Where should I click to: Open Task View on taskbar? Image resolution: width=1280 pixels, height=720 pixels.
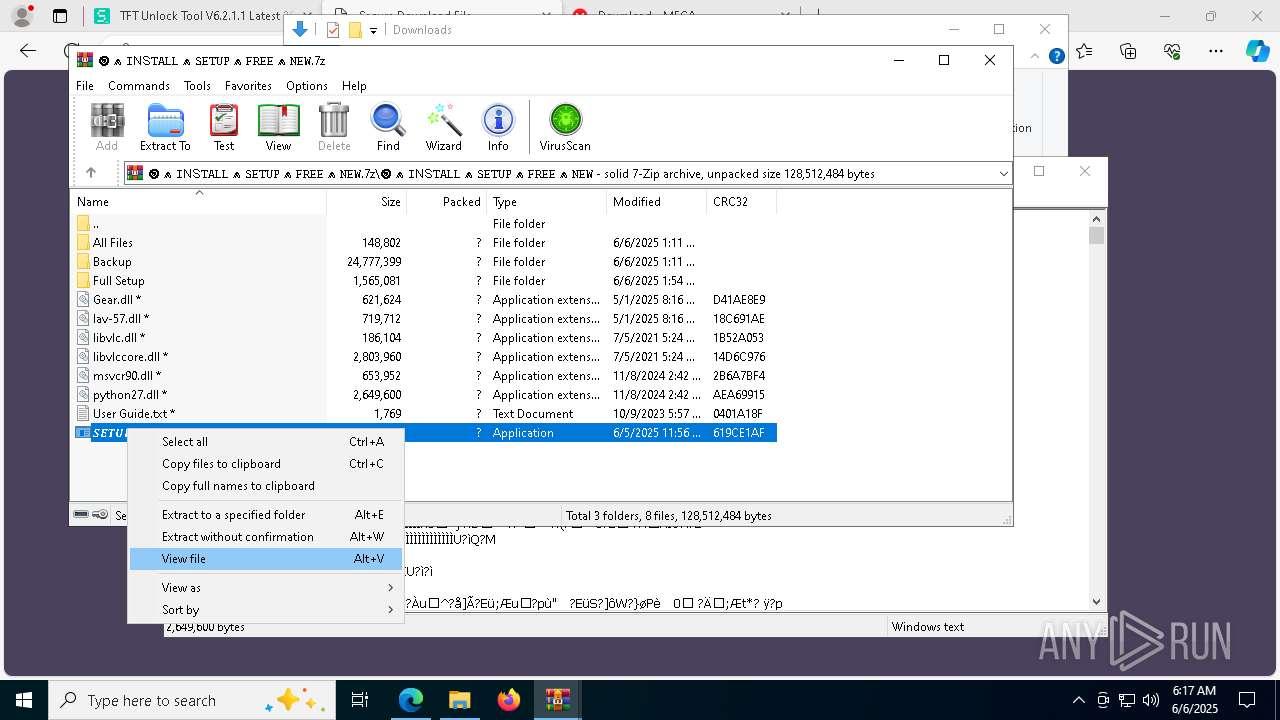pyautogui.click(x=360, y=700)
